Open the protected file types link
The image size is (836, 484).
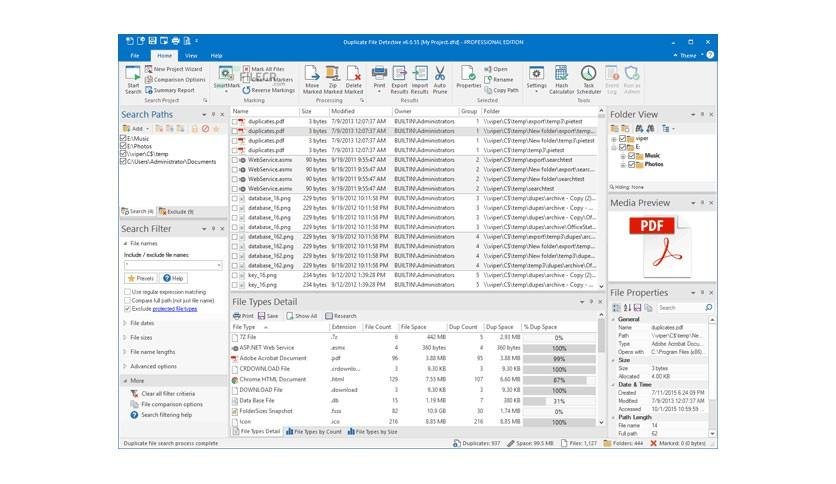[x=175, y=309]
